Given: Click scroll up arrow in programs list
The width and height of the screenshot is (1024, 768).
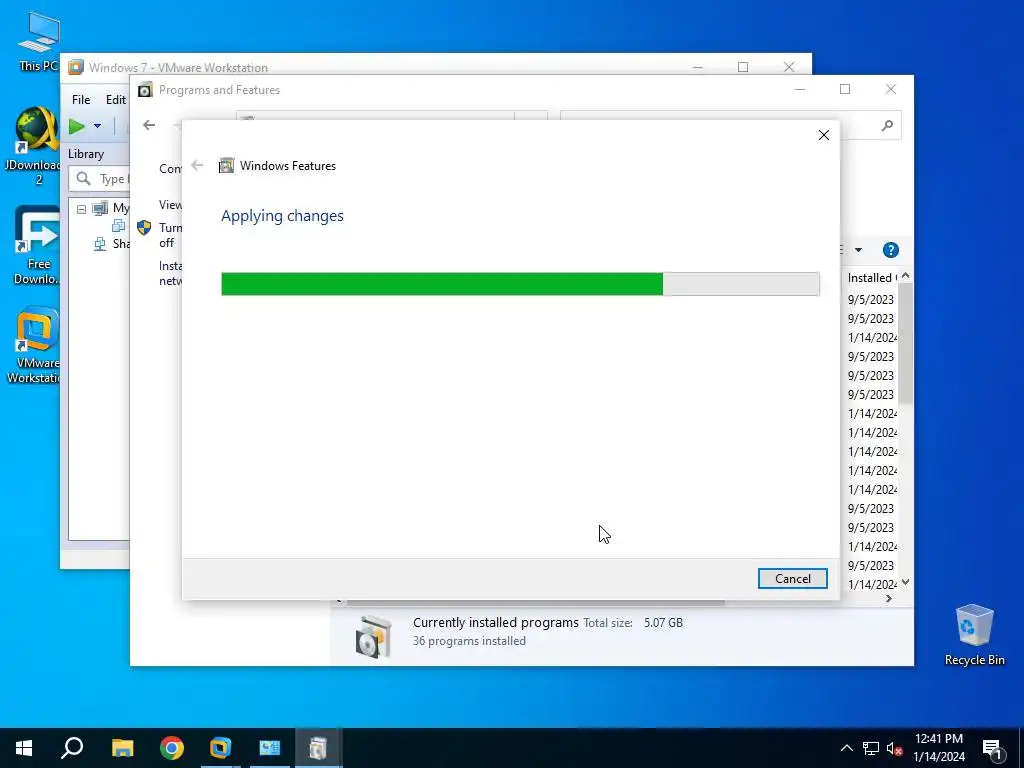Looking at the screenshot, I should pyautogui.click(x=905, y=276).
